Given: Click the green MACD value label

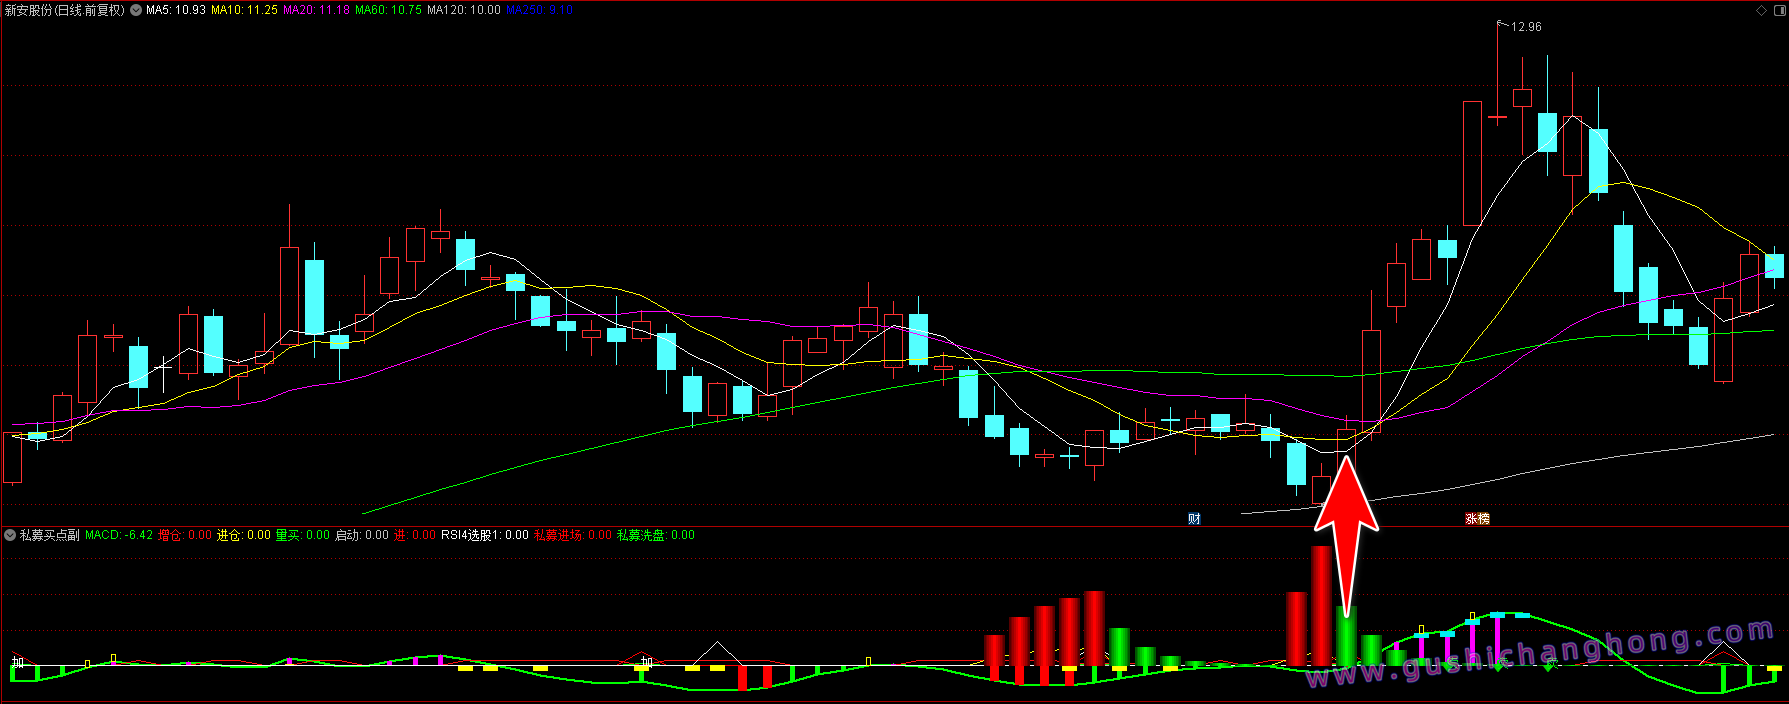Looking at the screenshot, I should 119,535.
